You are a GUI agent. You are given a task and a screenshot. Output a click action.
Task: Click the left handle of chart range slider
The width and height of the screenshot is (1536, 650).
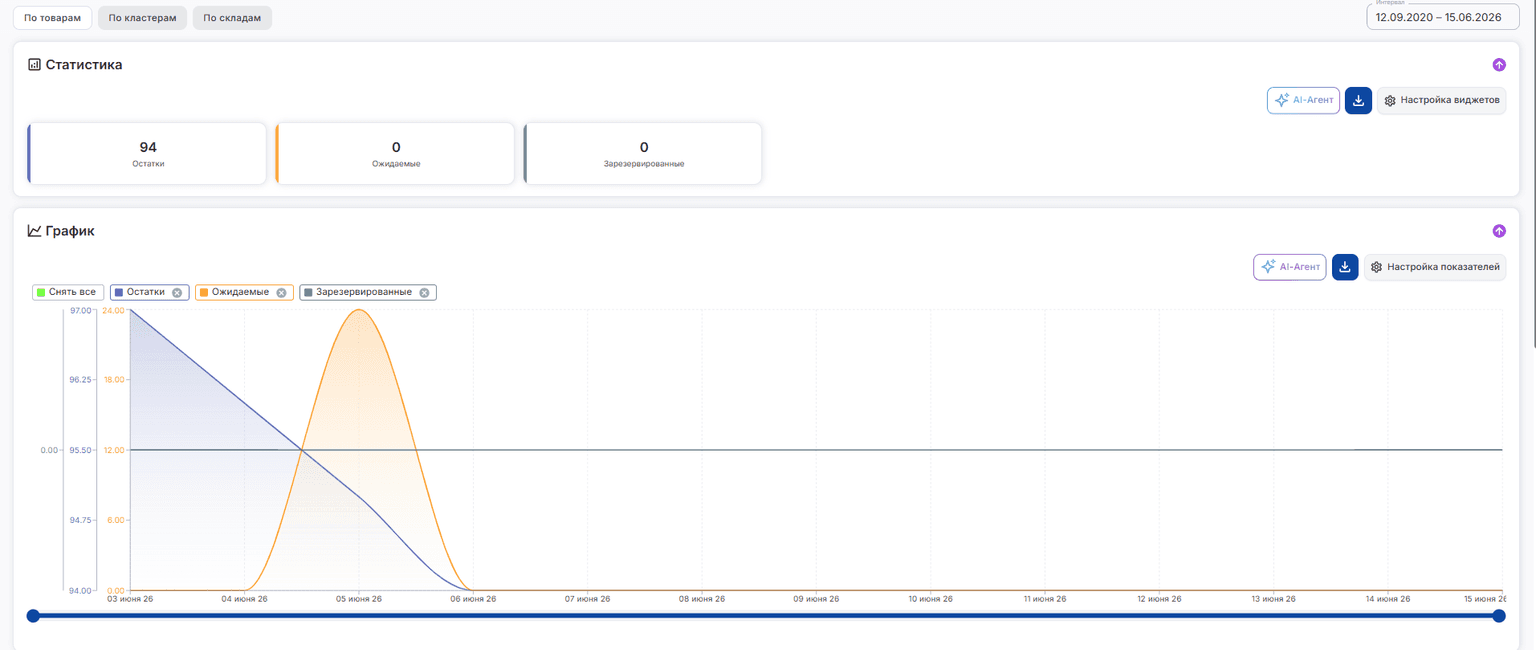33,616
